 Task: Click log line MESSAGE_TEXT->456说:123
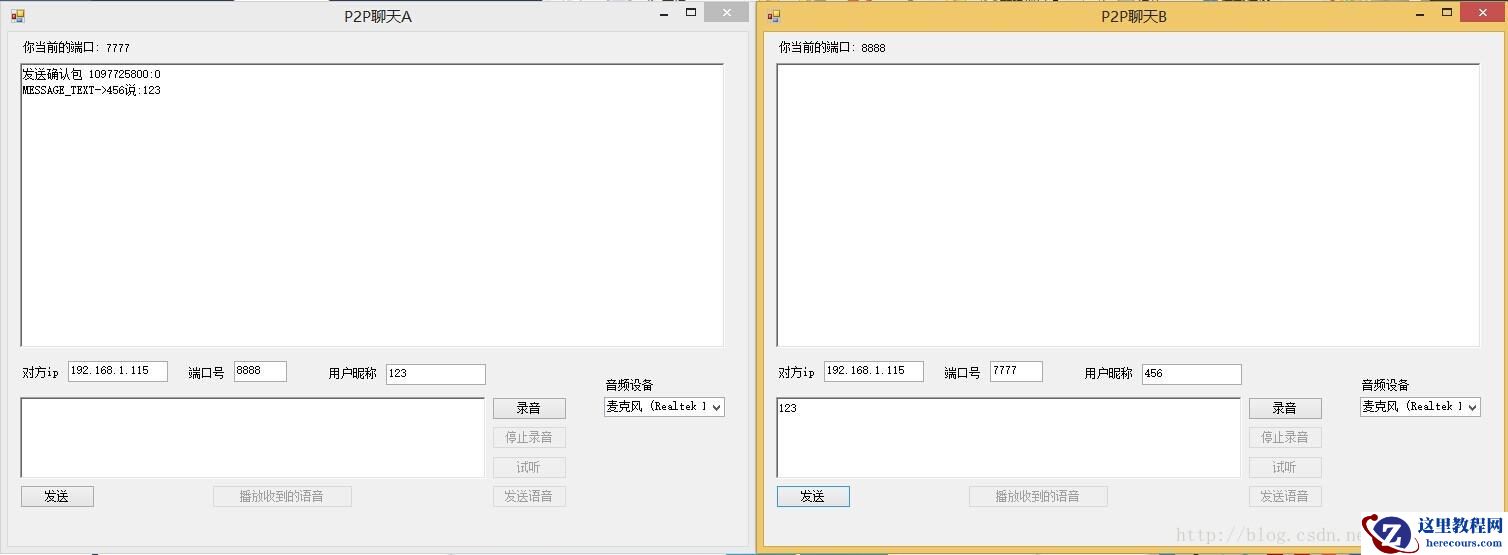click(91, 91)
